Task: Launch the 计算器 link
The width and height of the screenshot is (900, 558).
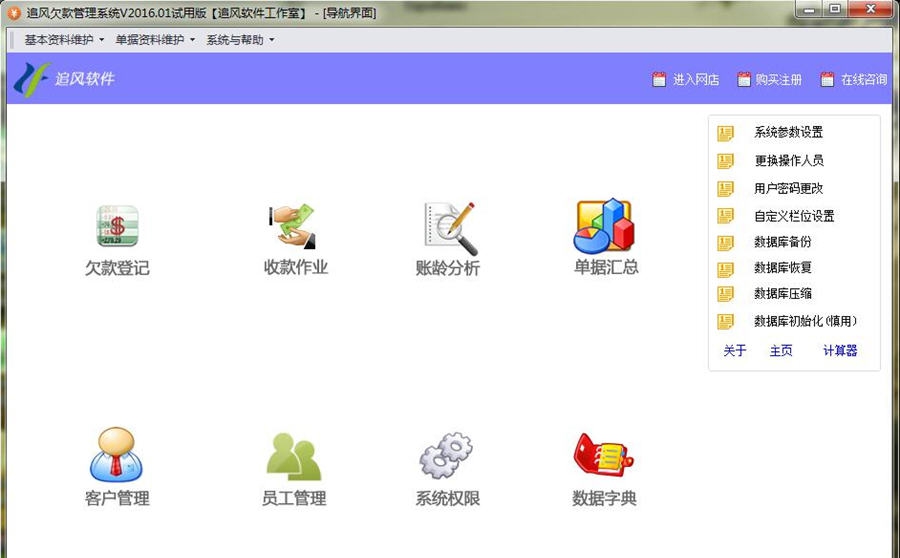Action: pyautogui.click(x=840, y=351)
